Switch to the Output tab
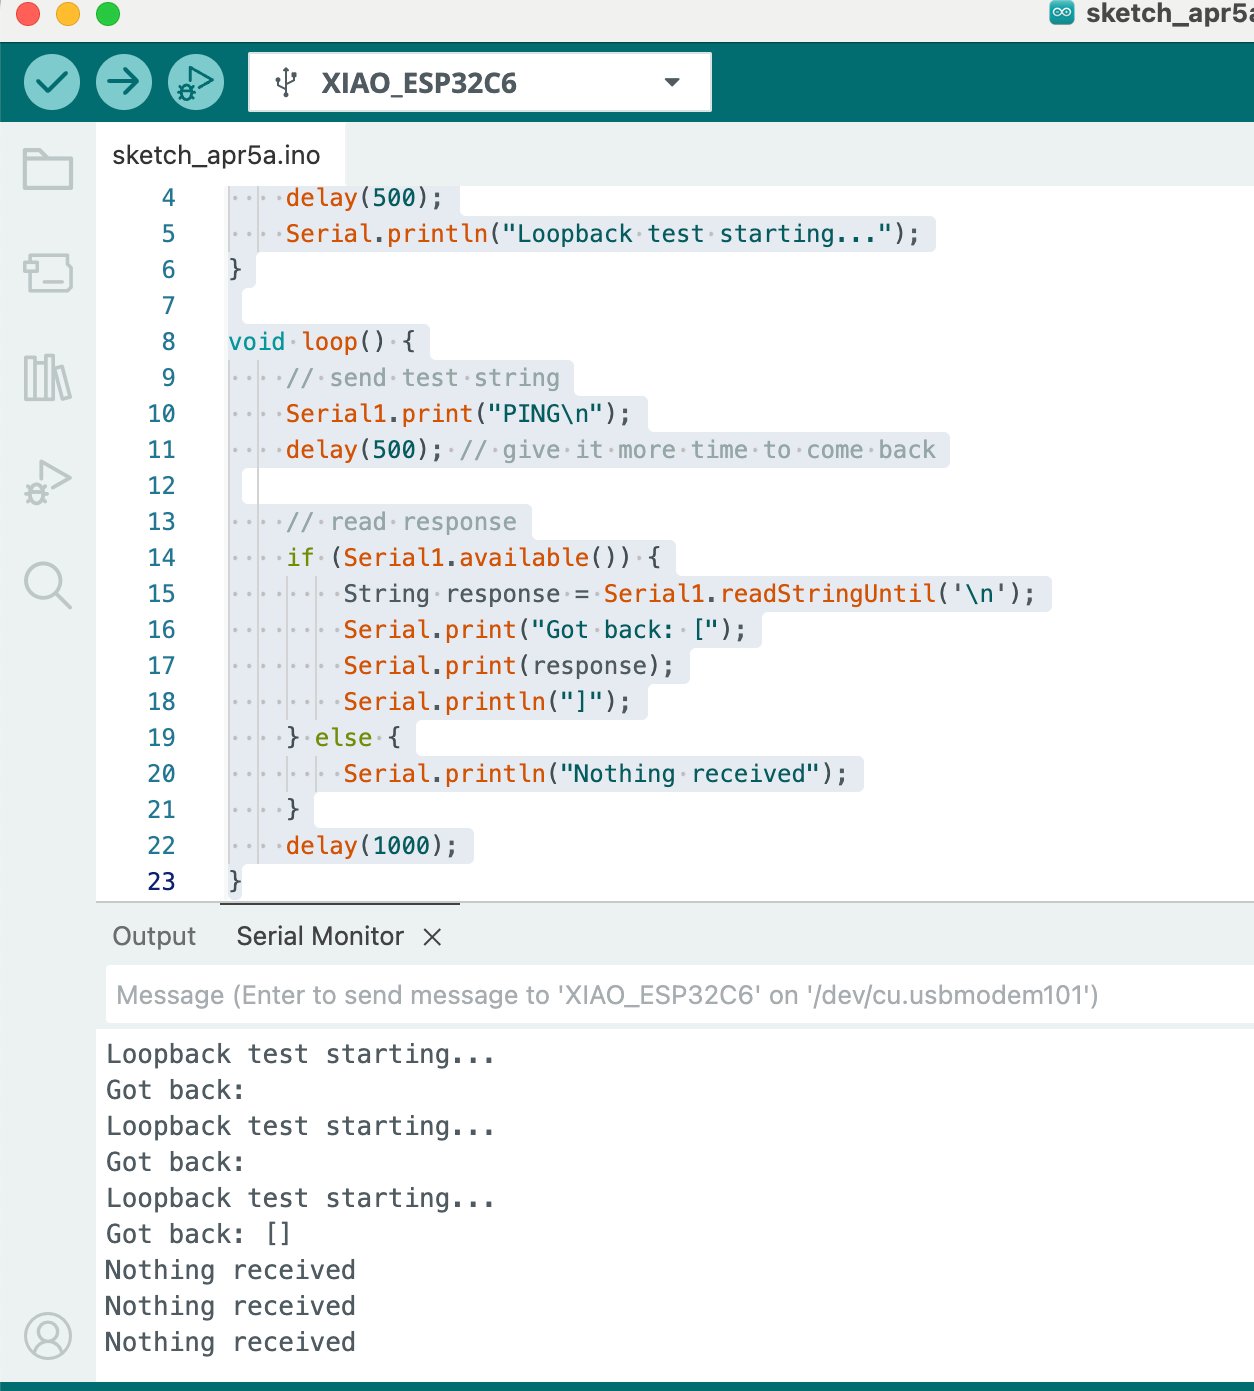 [153, 936]
